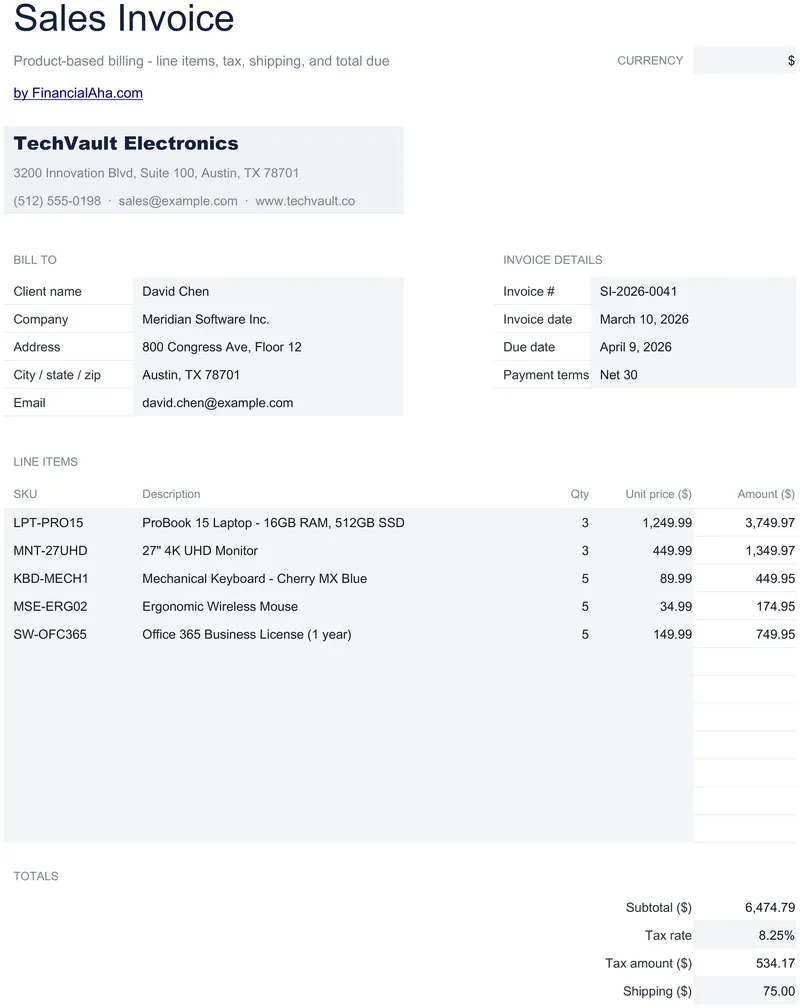Click 27" 4K UHD Monitor description
The height and width of the screenshot is (1008, 800).
(x=200, y=550)
